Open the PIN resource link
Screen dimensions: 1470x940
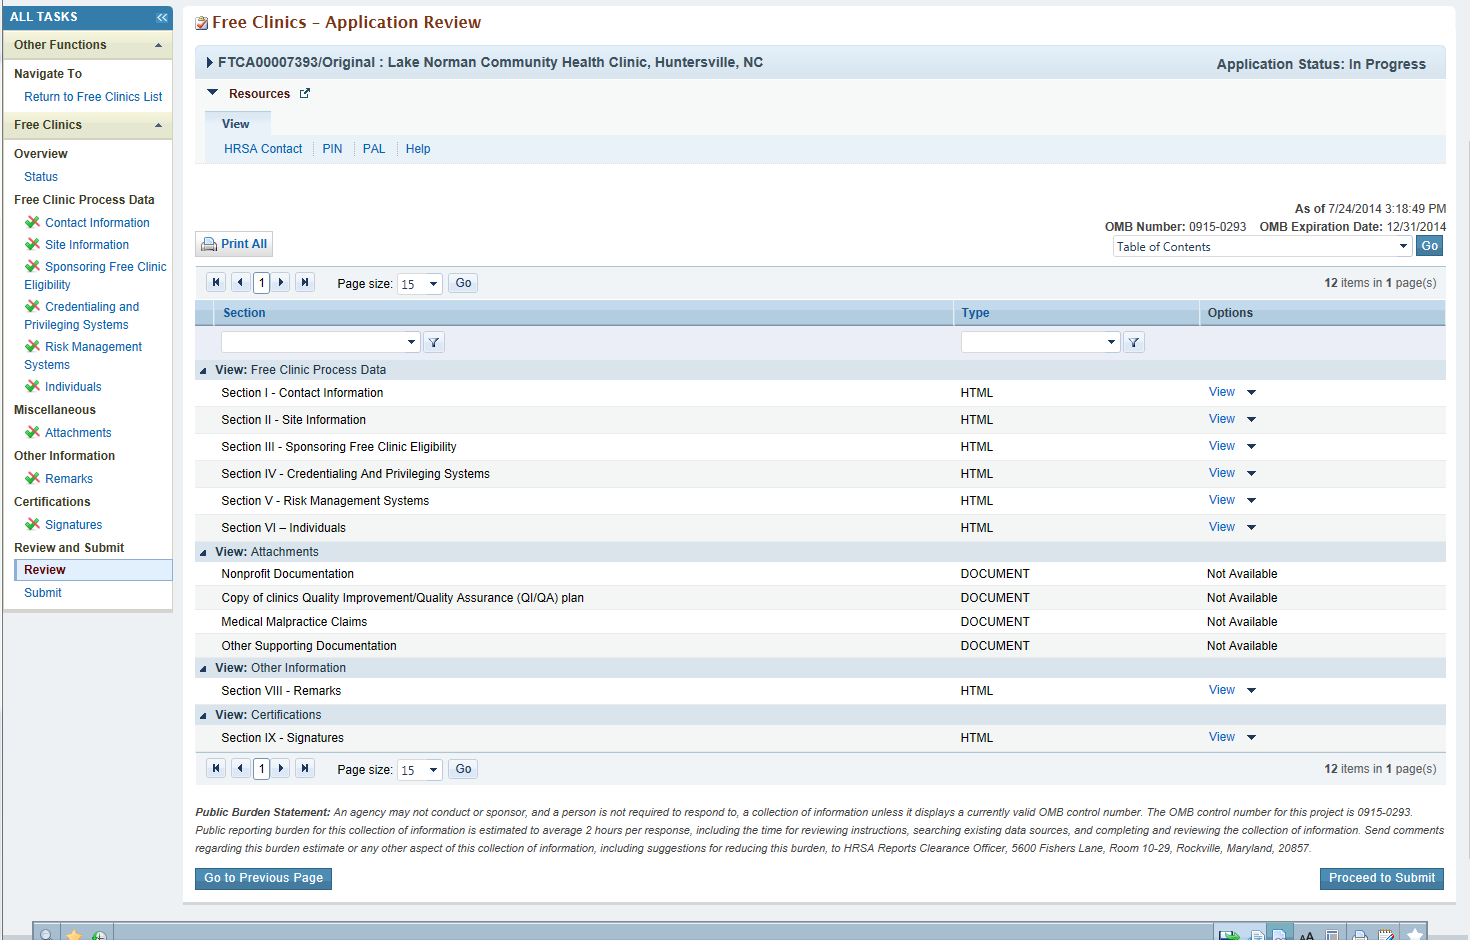[332, 149]
